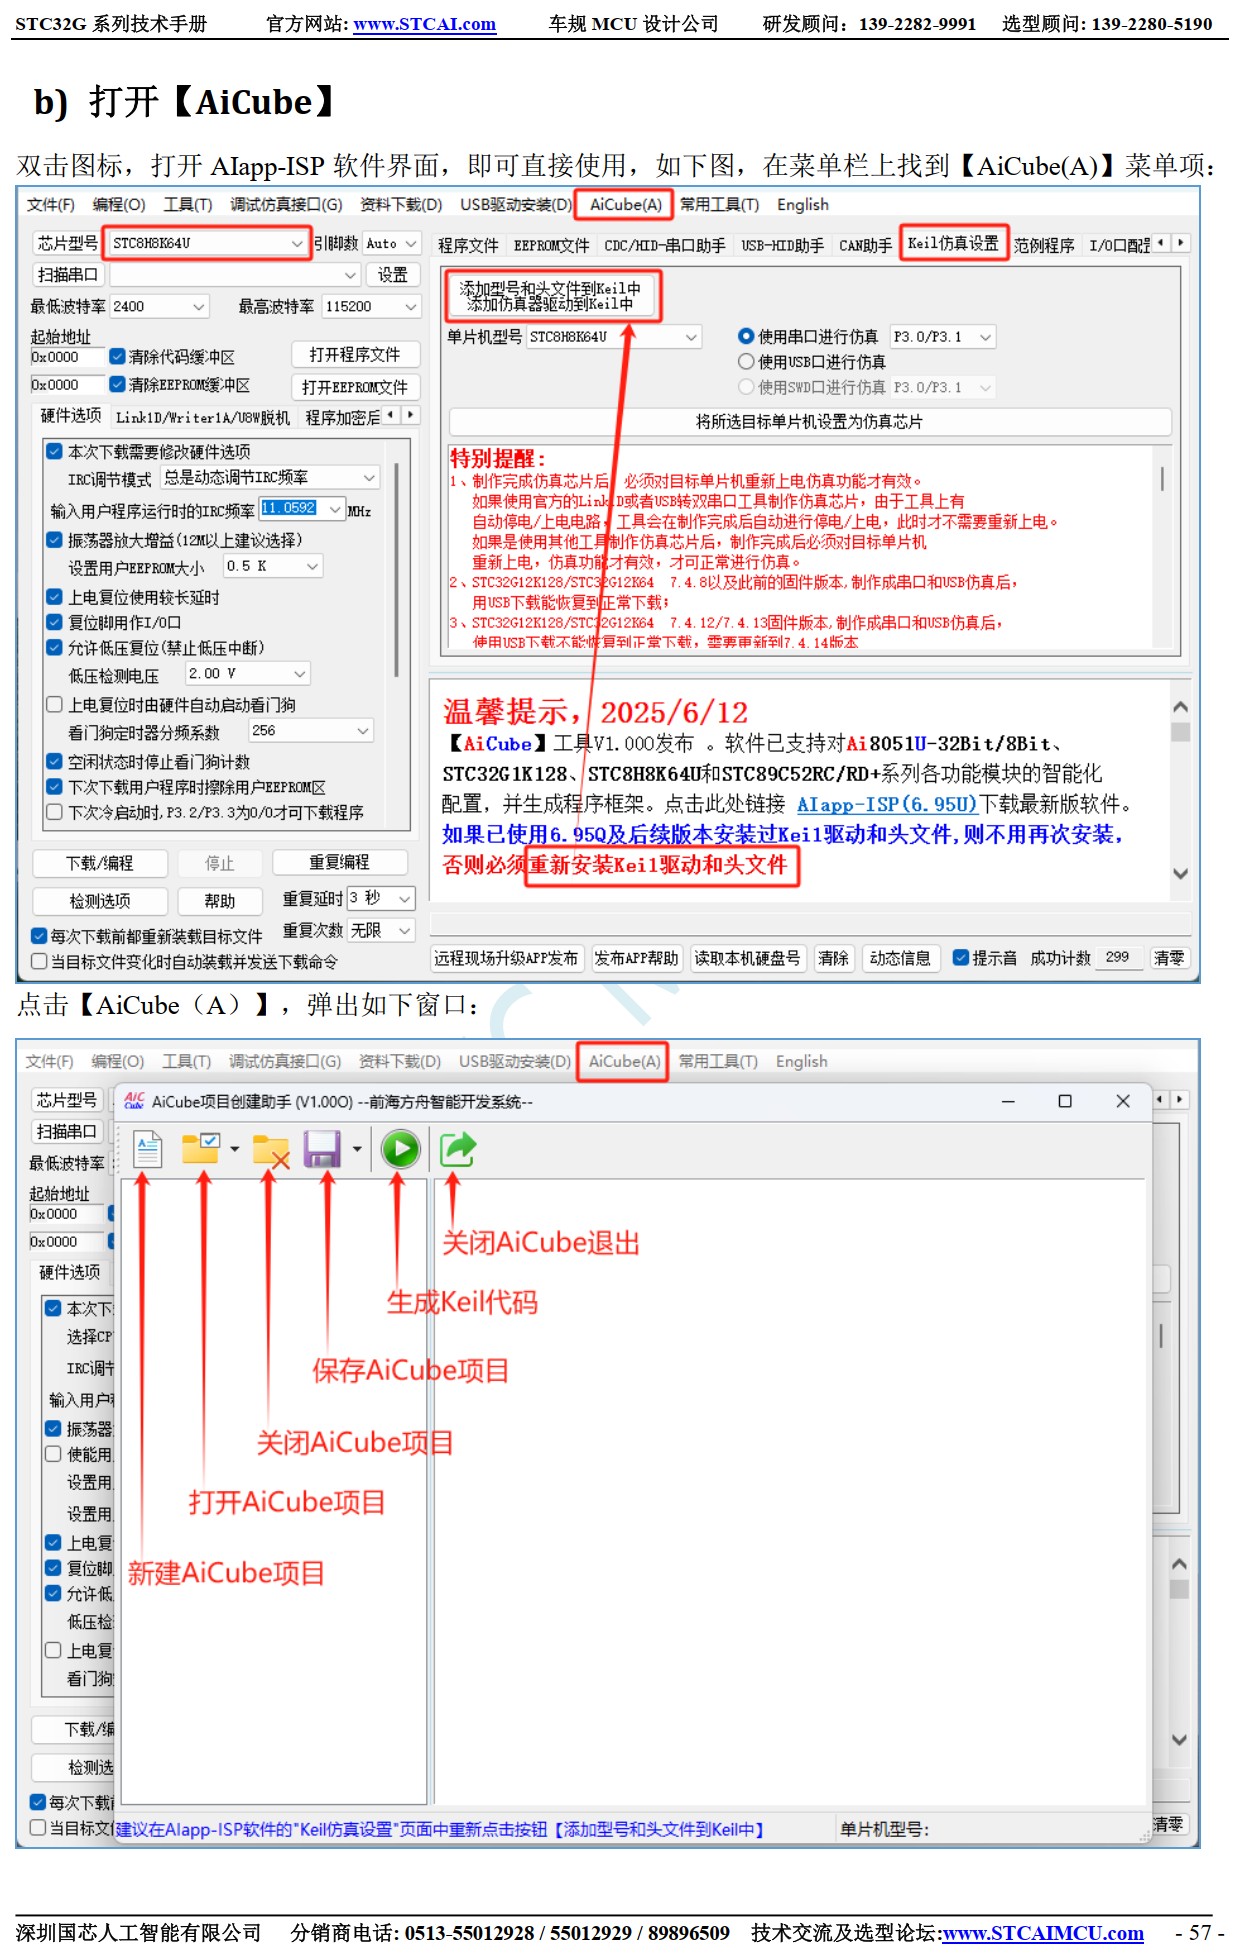Image resolution: width=1235 pixels, height=1958 pixels.
Task: Open the 重复次数 无限 dropdown
Action: coord(380,930)
